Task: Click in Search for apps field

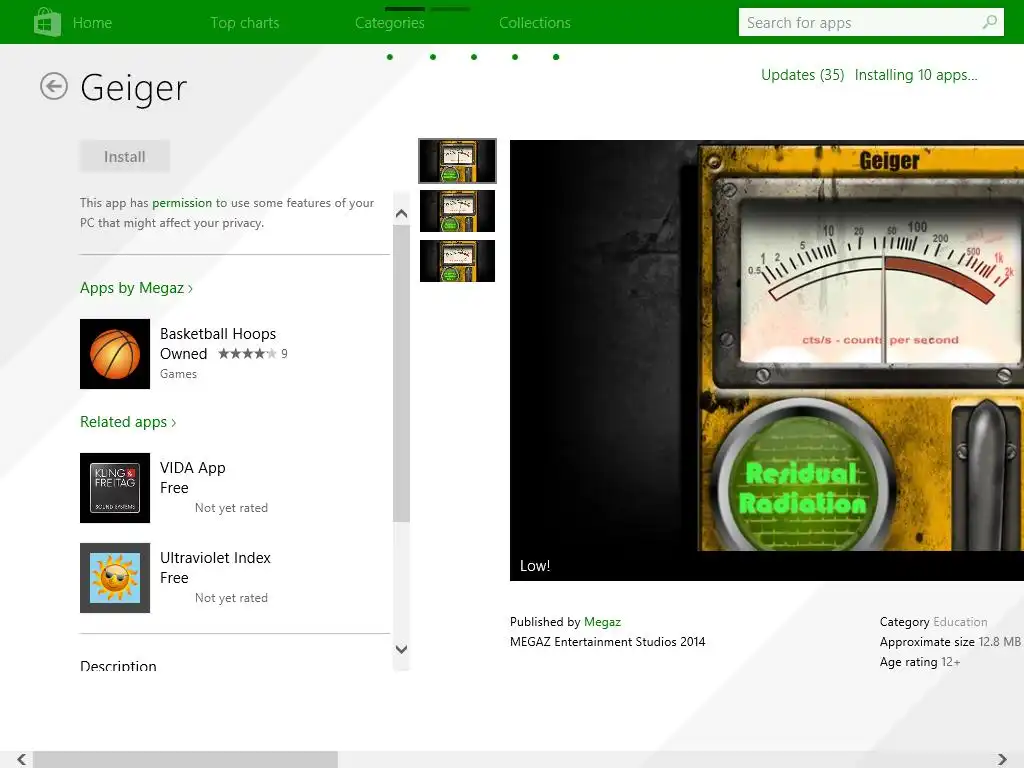Action: (x=871, y=22)
